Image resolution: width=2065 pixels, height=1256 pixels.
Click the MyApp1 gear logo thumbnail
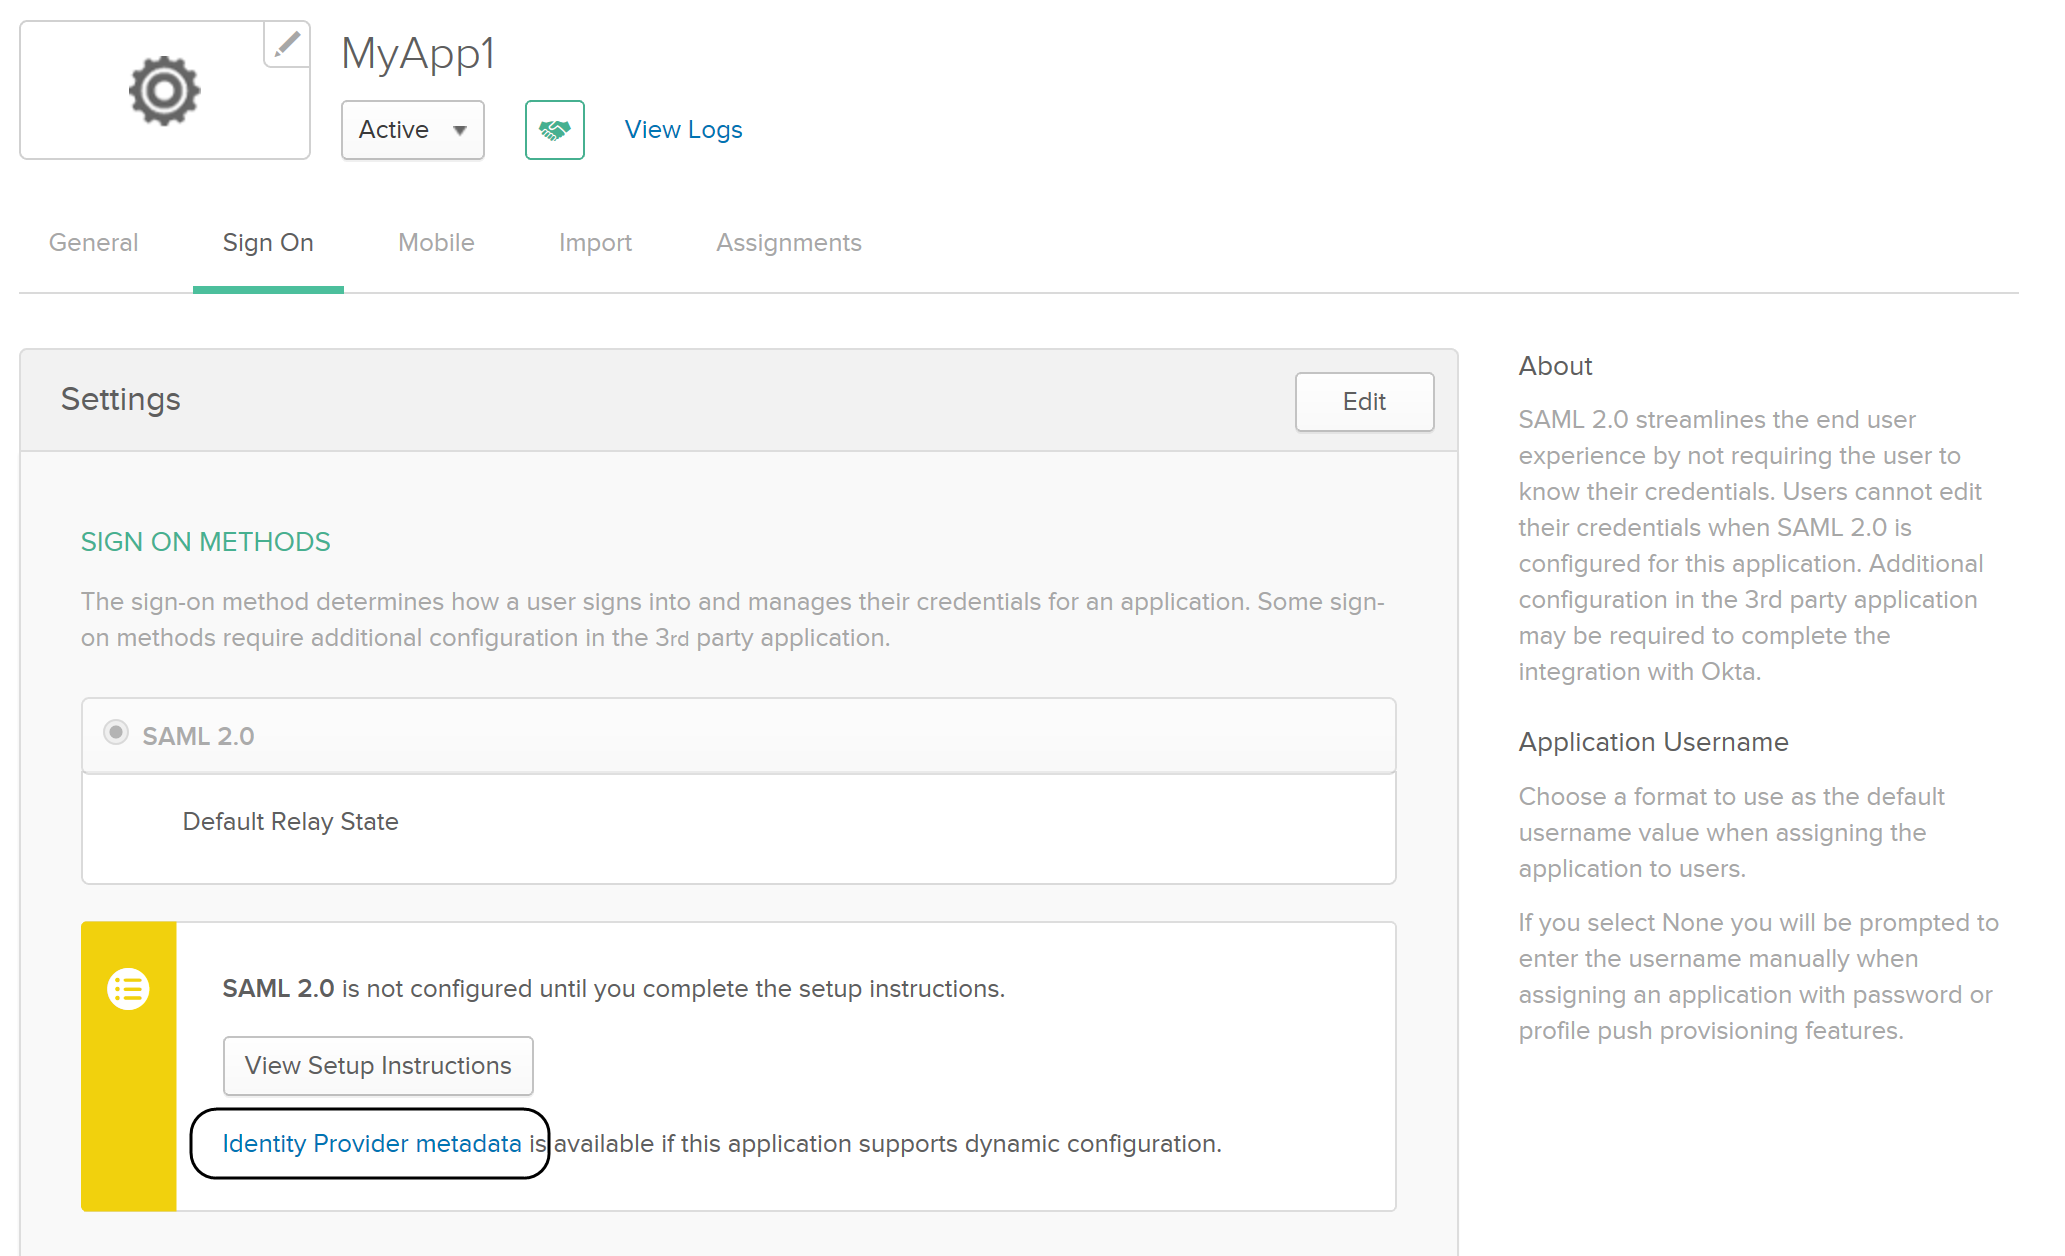[x=165, y=90]
